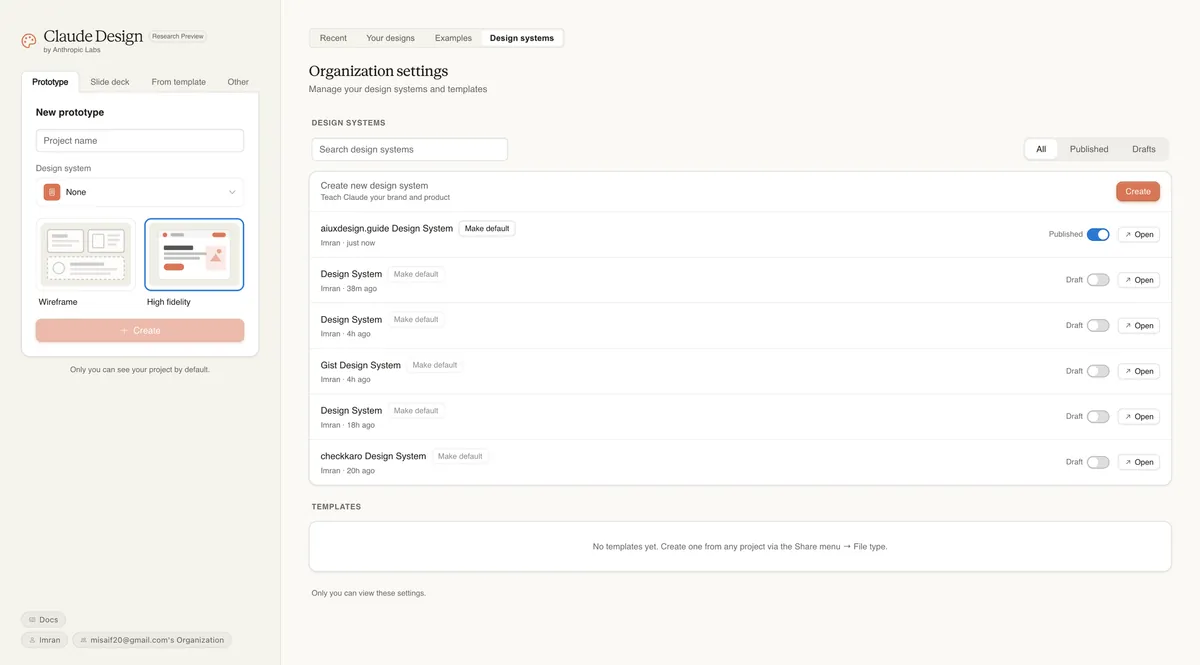Image resolution: width=1200 pixels, height=665 pixels.
Task: Select the Wireframe fidelity thumbnail
Action: [x=86, y=254]
